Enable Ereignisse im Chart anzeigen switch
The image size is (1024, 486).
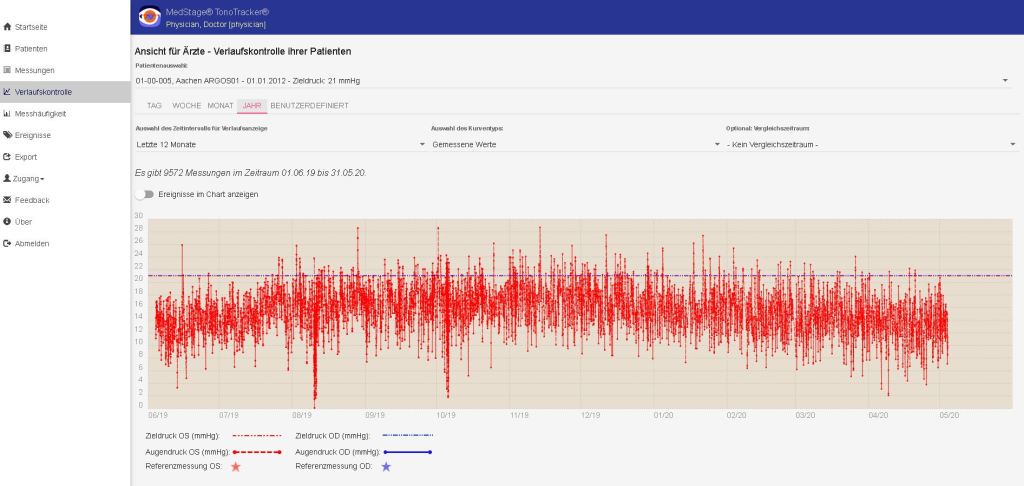click(x=144, y=194)
